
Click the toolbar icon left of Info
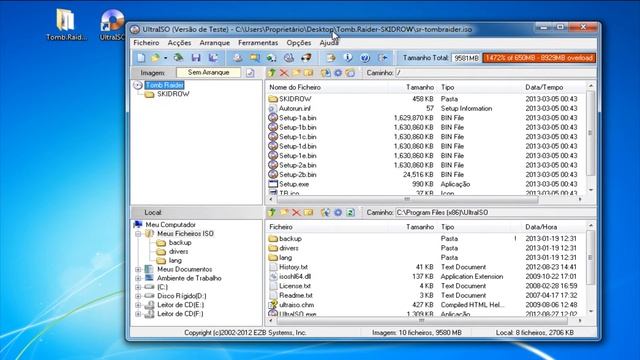pyautogui.click(x=331, y=58)
